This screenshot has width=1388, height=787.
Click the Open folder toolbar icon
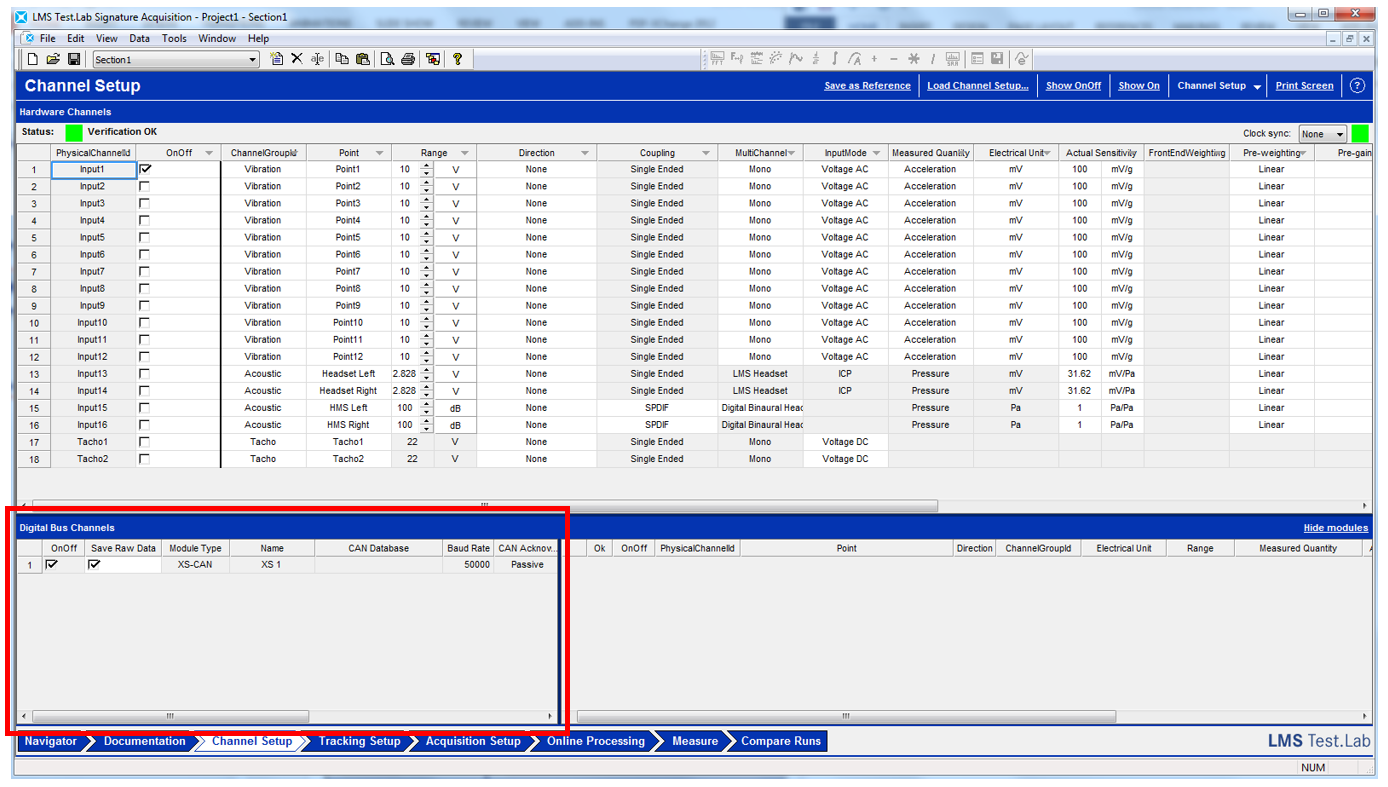coord(54,59)
